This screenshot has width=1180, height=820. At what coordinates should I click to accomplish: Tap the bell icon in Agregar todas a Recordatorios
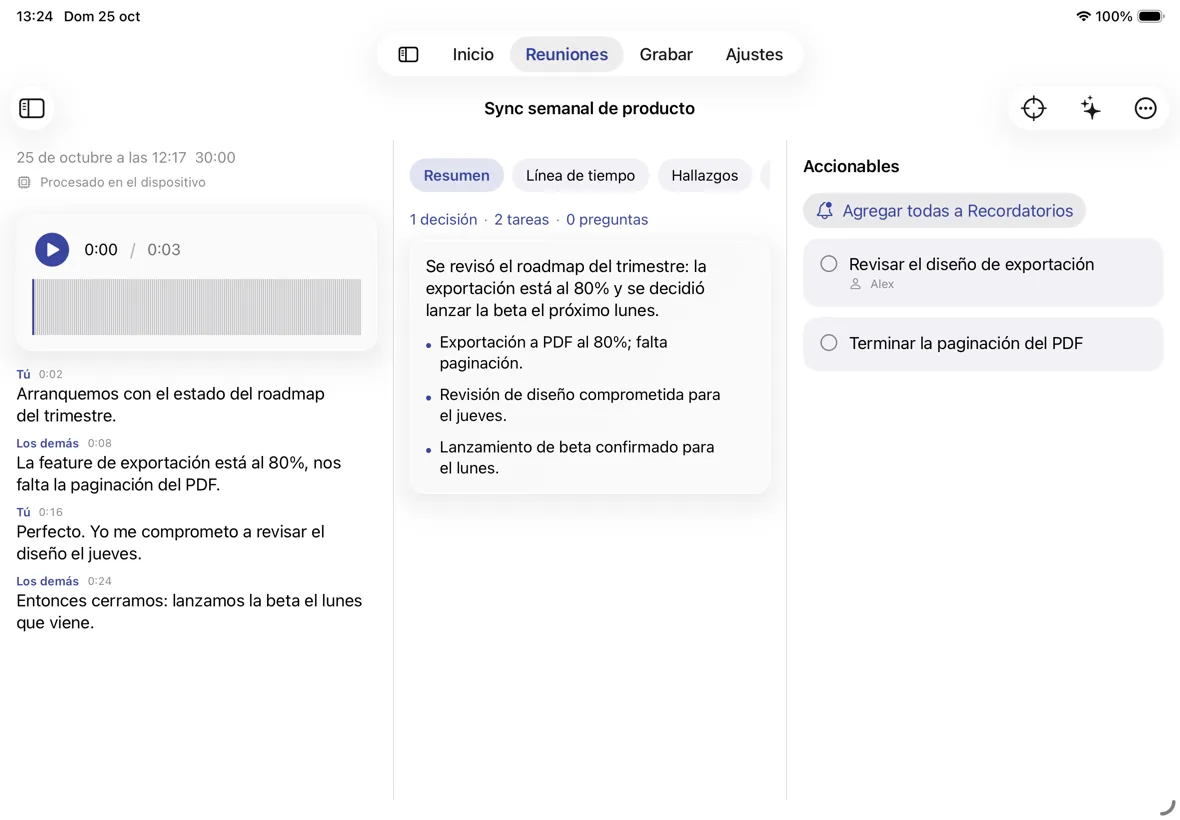(x=824, y=211)
